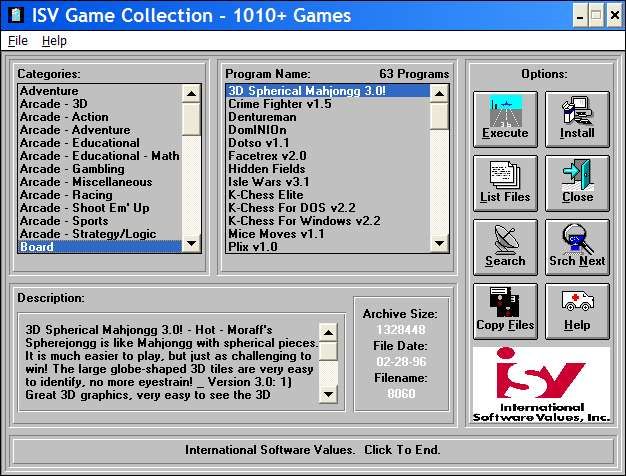Open the File menu
Image resolution: width=626 pixels, height=476 pixels.
(18, 41)
